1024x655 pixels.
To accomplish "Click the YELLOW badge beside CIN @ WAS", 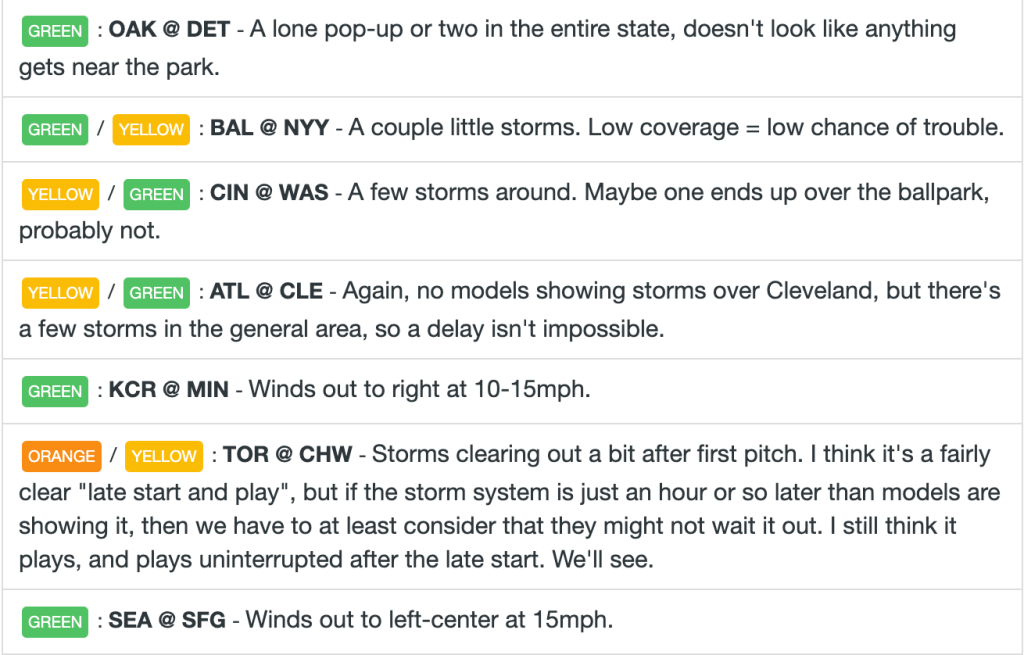I will (60, 194).
